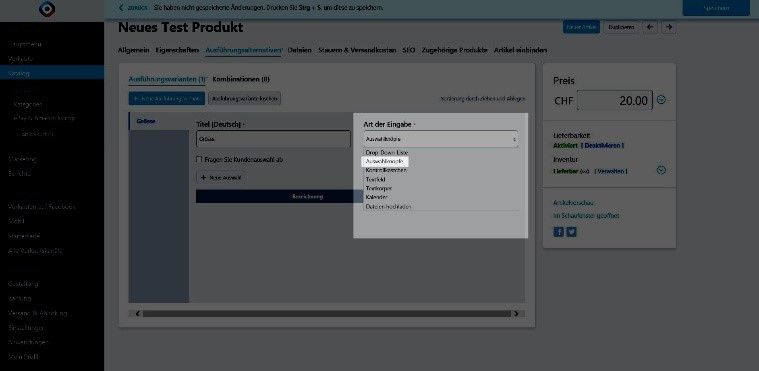Screen dimensions: 759x371
Task: Click 'Ausführungsvariante löschen' button
Action: pyautogui.click(x=244, y=98)
